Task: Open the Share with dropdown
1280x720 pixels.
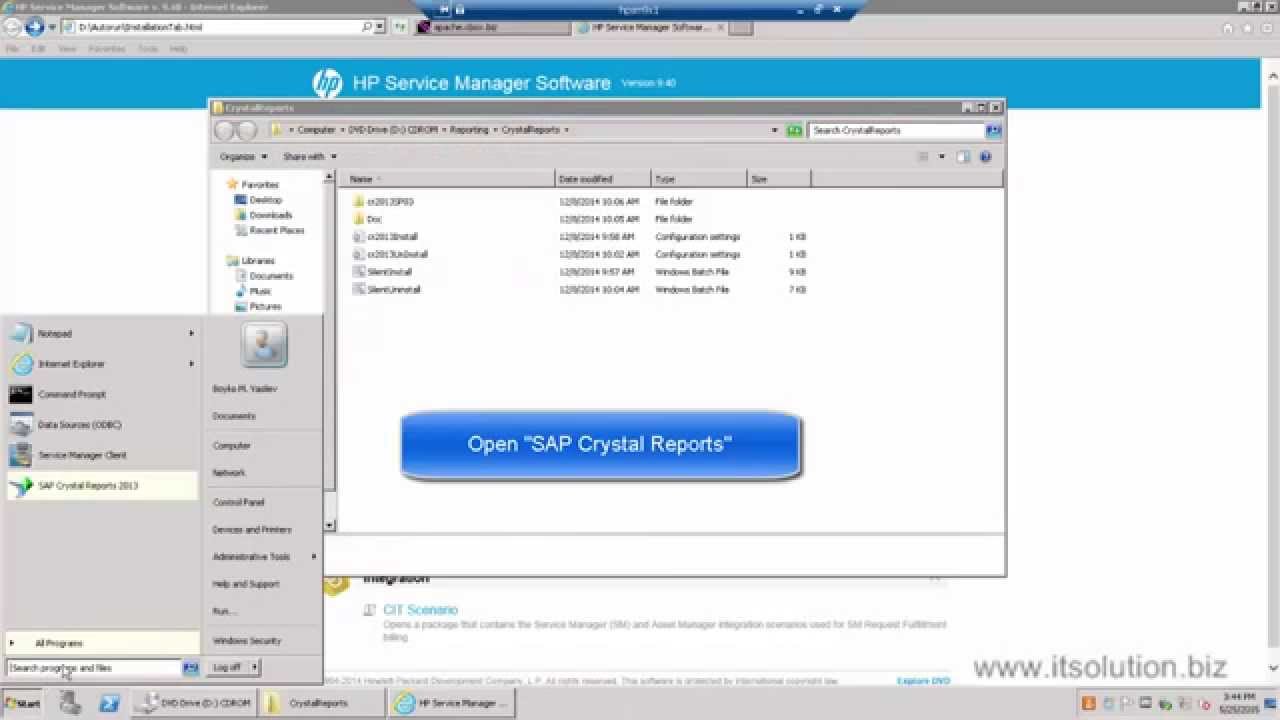Action: [310, 157]
